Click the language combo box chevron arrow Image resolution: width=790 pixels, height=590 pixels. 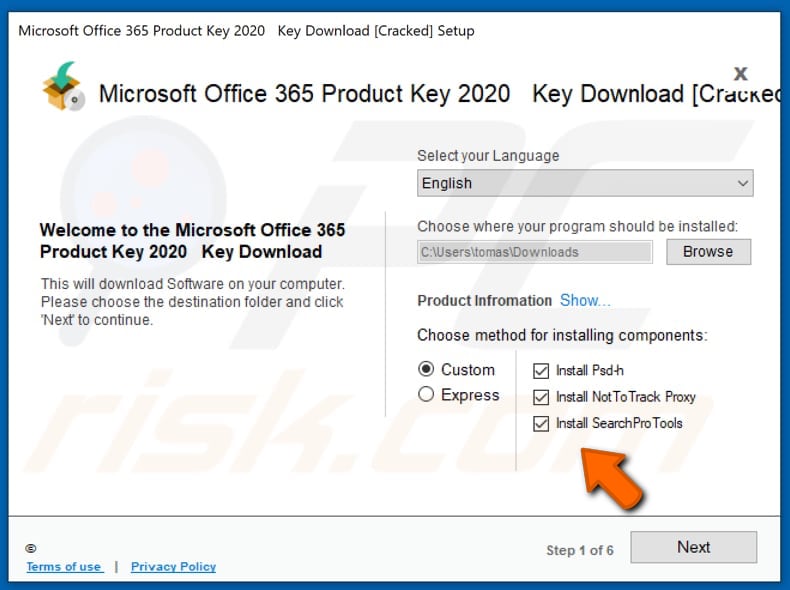point(742,183)
